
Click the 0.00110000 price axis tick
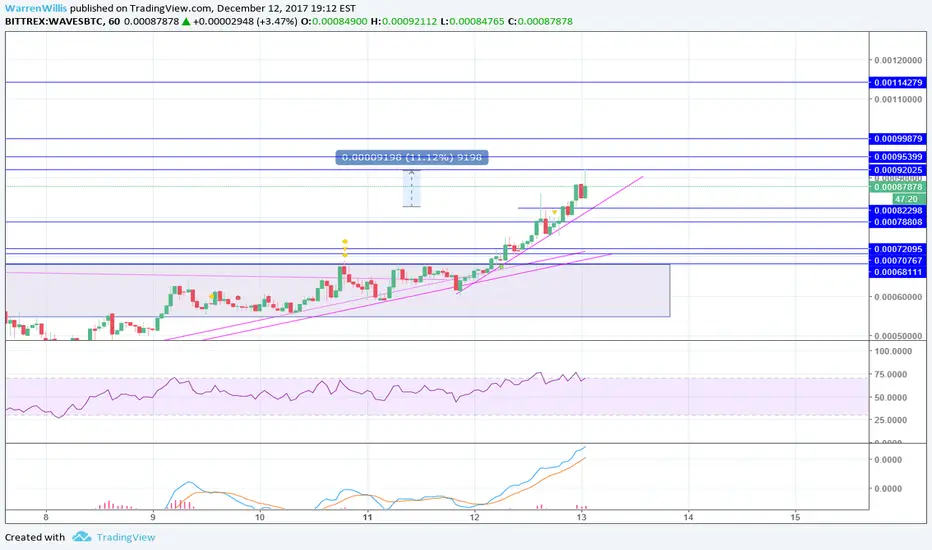(x=898, y=99)
